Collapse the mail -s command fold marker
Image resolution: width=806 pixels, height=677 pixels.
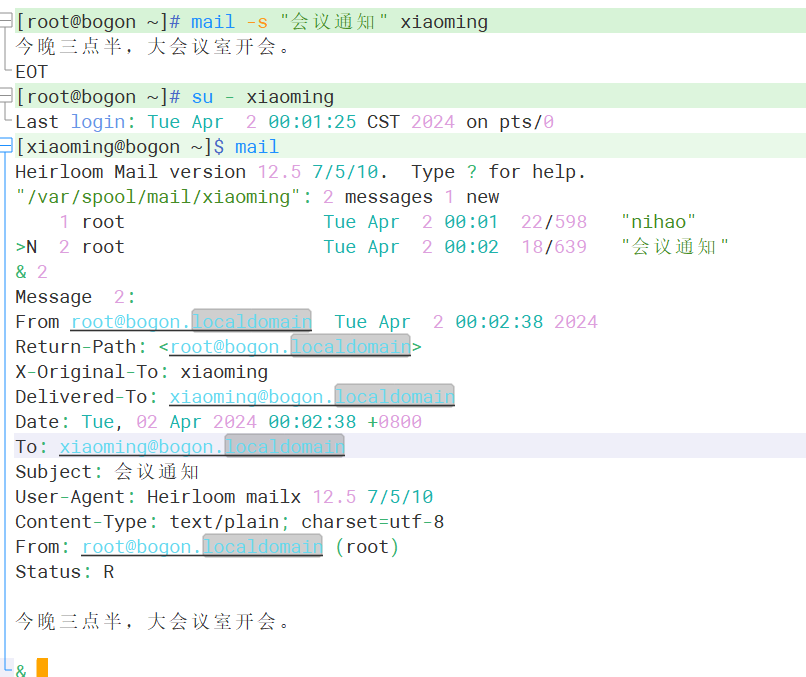point(6,21)
